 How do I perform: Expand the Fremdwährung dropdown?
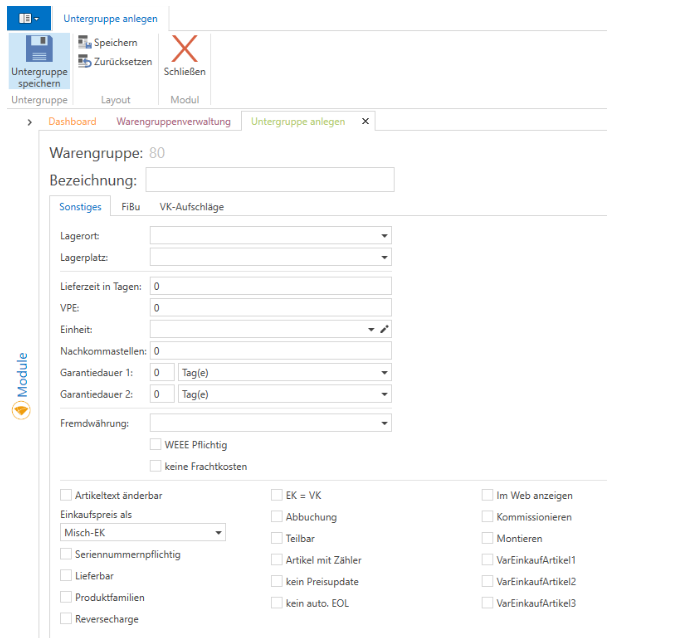384,424
